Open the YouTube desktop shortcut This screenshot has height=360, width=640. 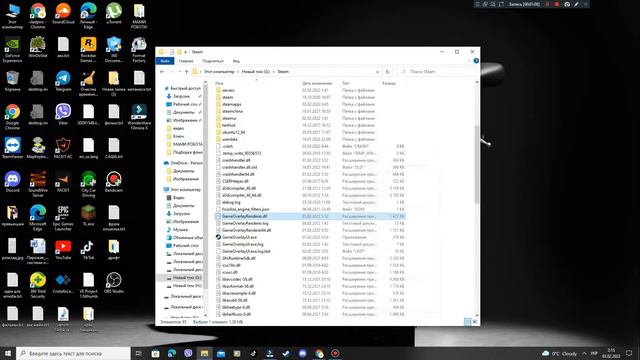pyautogui.click(x=63, y=249)
